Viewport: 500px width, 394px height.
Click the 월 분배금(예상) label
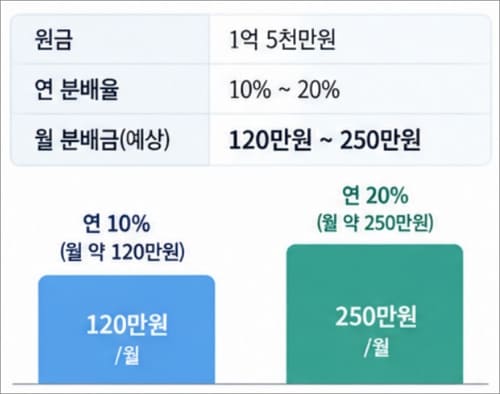pos(102,139)
